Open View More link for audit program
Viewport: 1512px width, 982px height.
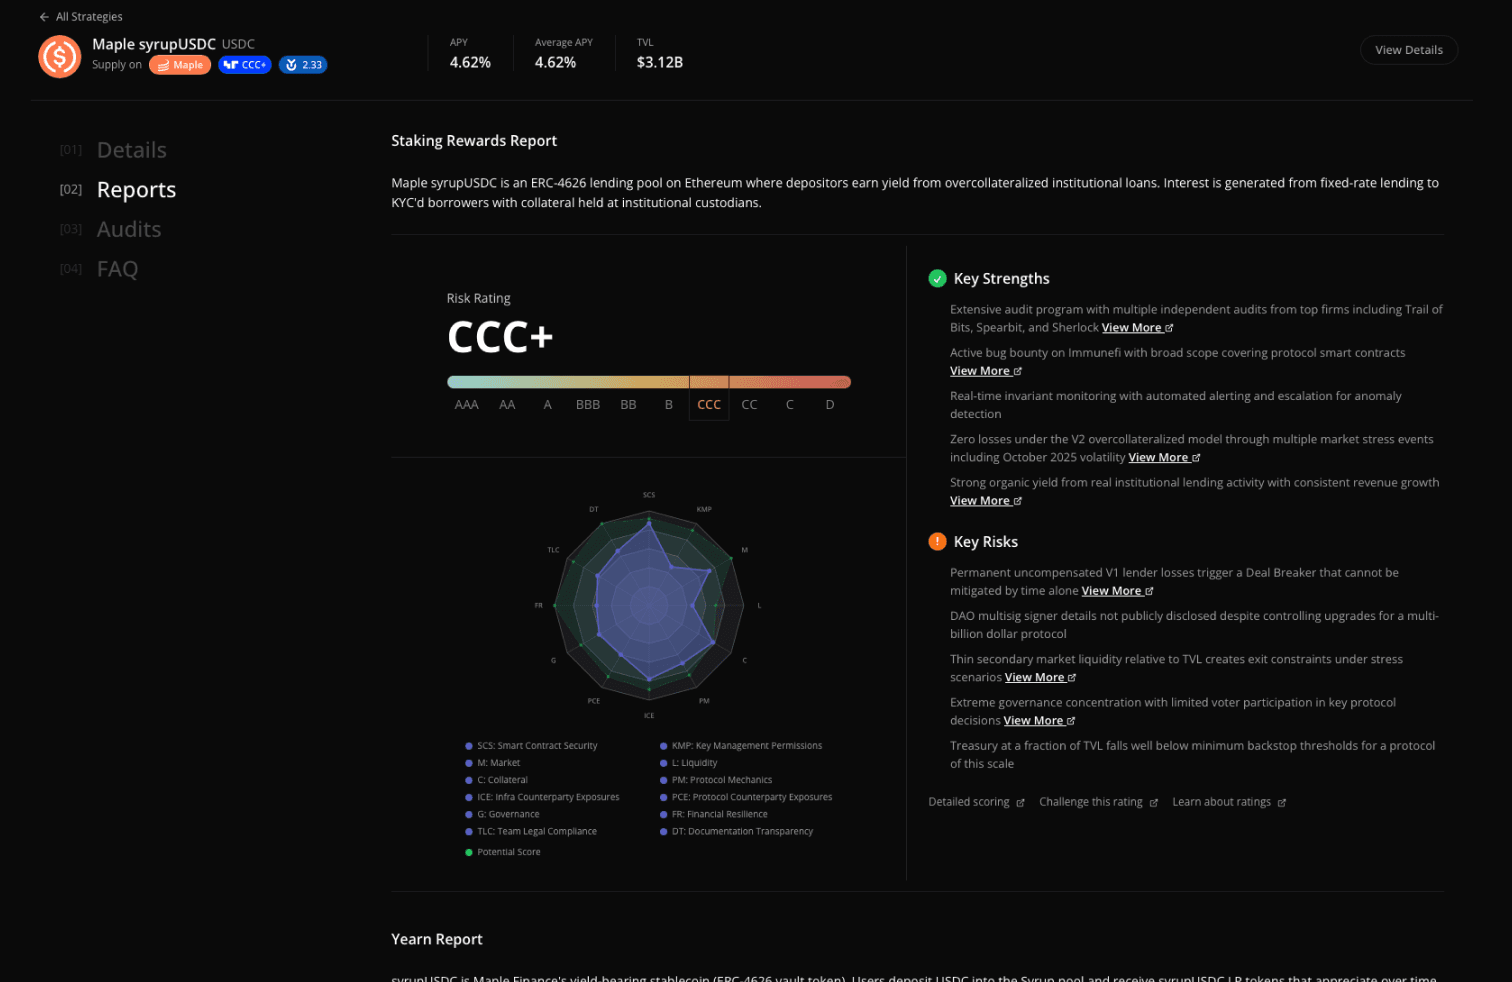coord(1137,328)
